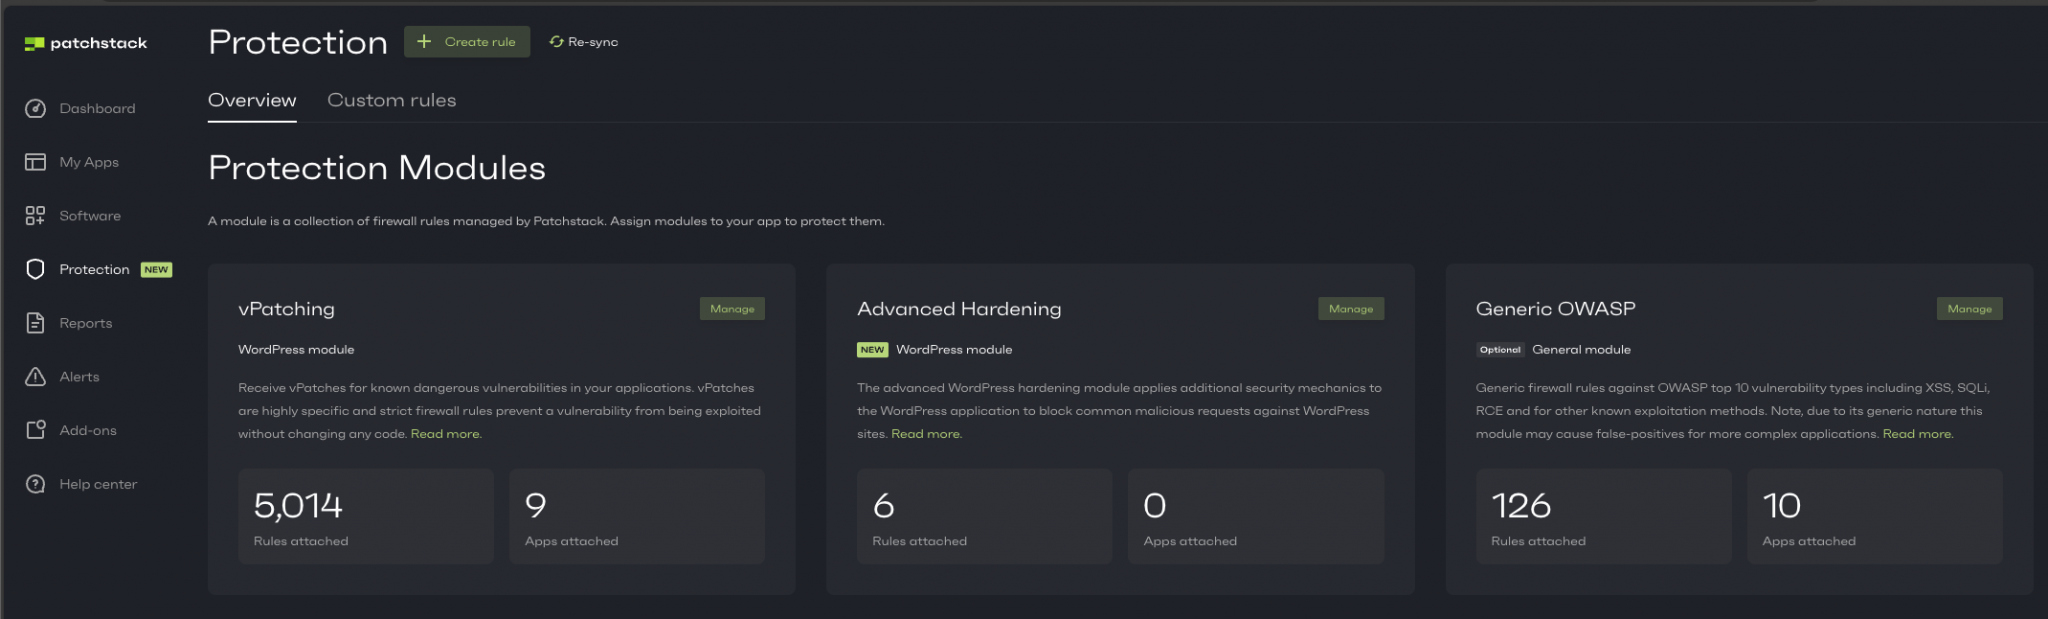Click WordPress module label under vPatching
2048x619 pixels.
296,350
